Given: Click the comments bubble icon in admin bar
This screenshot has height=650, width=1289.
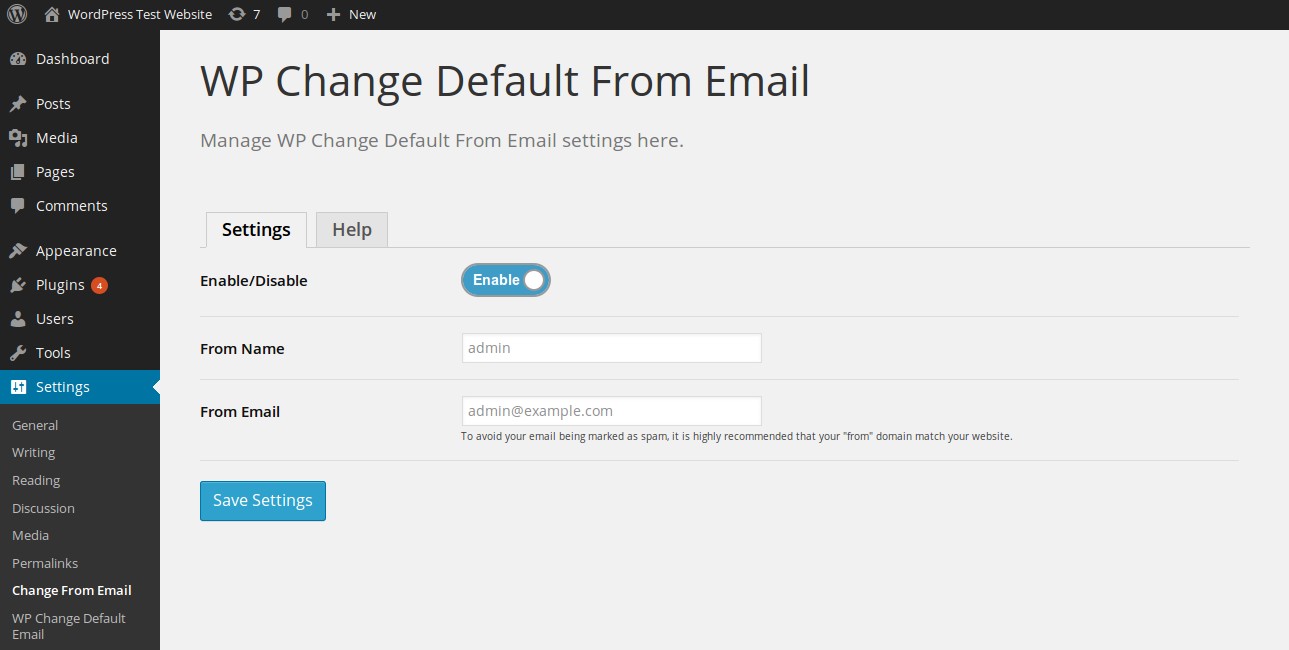Looking at the screenshot, I should pos(285,14).
